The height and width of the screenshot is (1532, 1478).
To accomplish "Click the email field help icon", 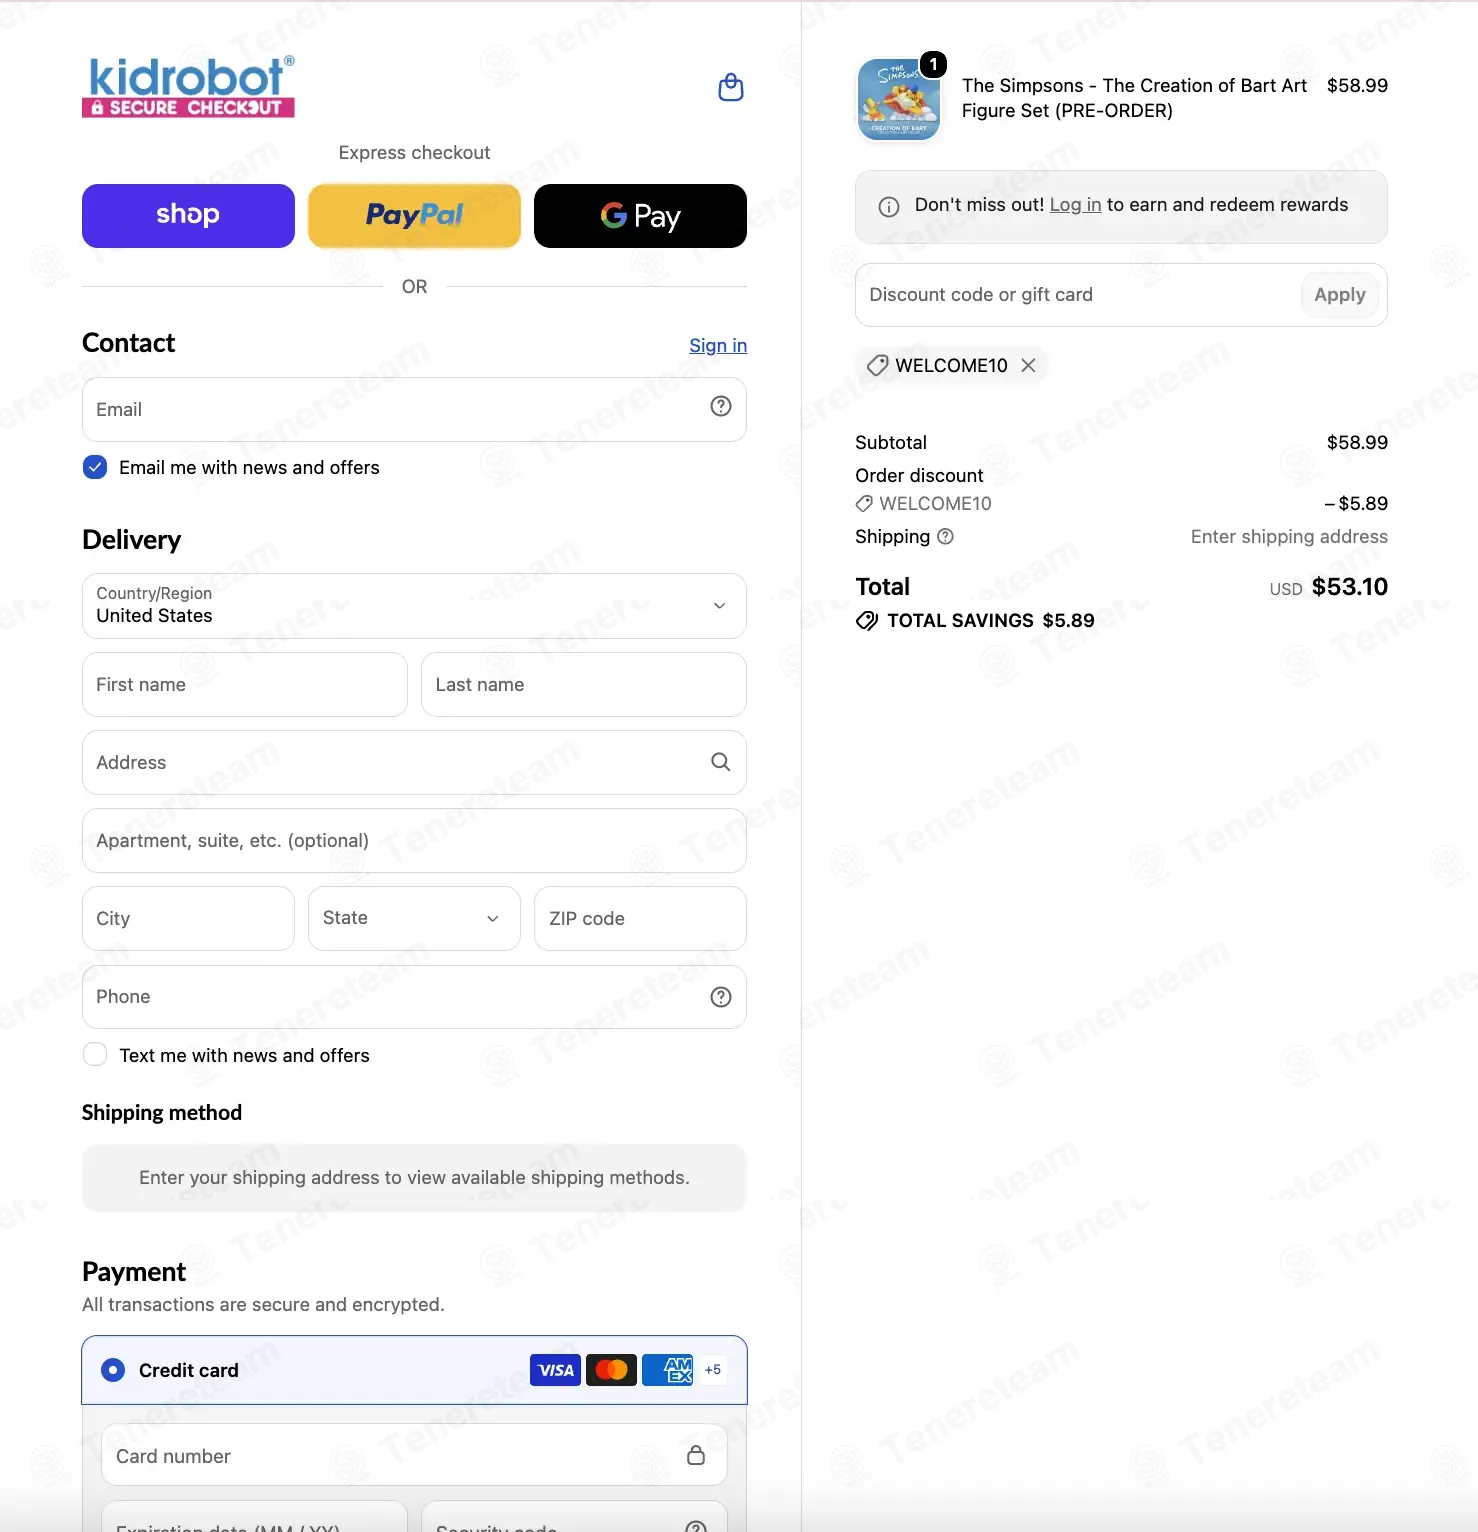I will 721,406.
